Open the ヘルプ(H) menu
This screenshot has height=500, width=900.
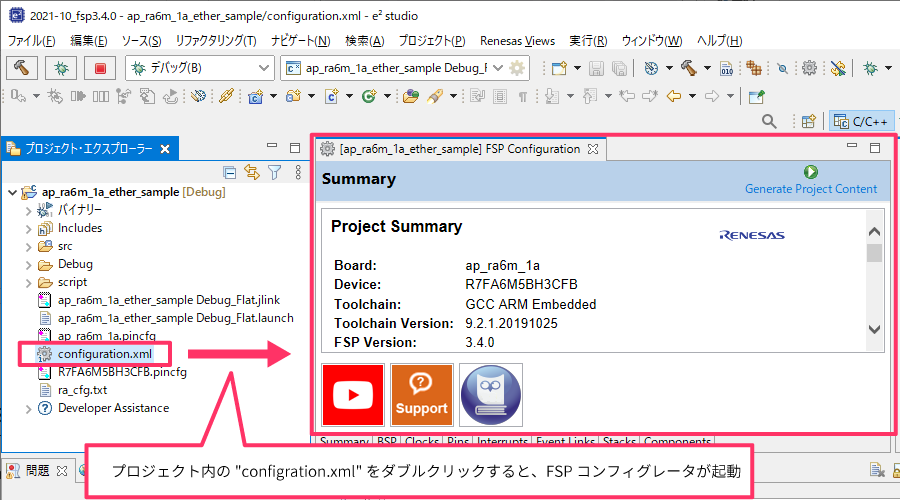(x=719, y=41)
